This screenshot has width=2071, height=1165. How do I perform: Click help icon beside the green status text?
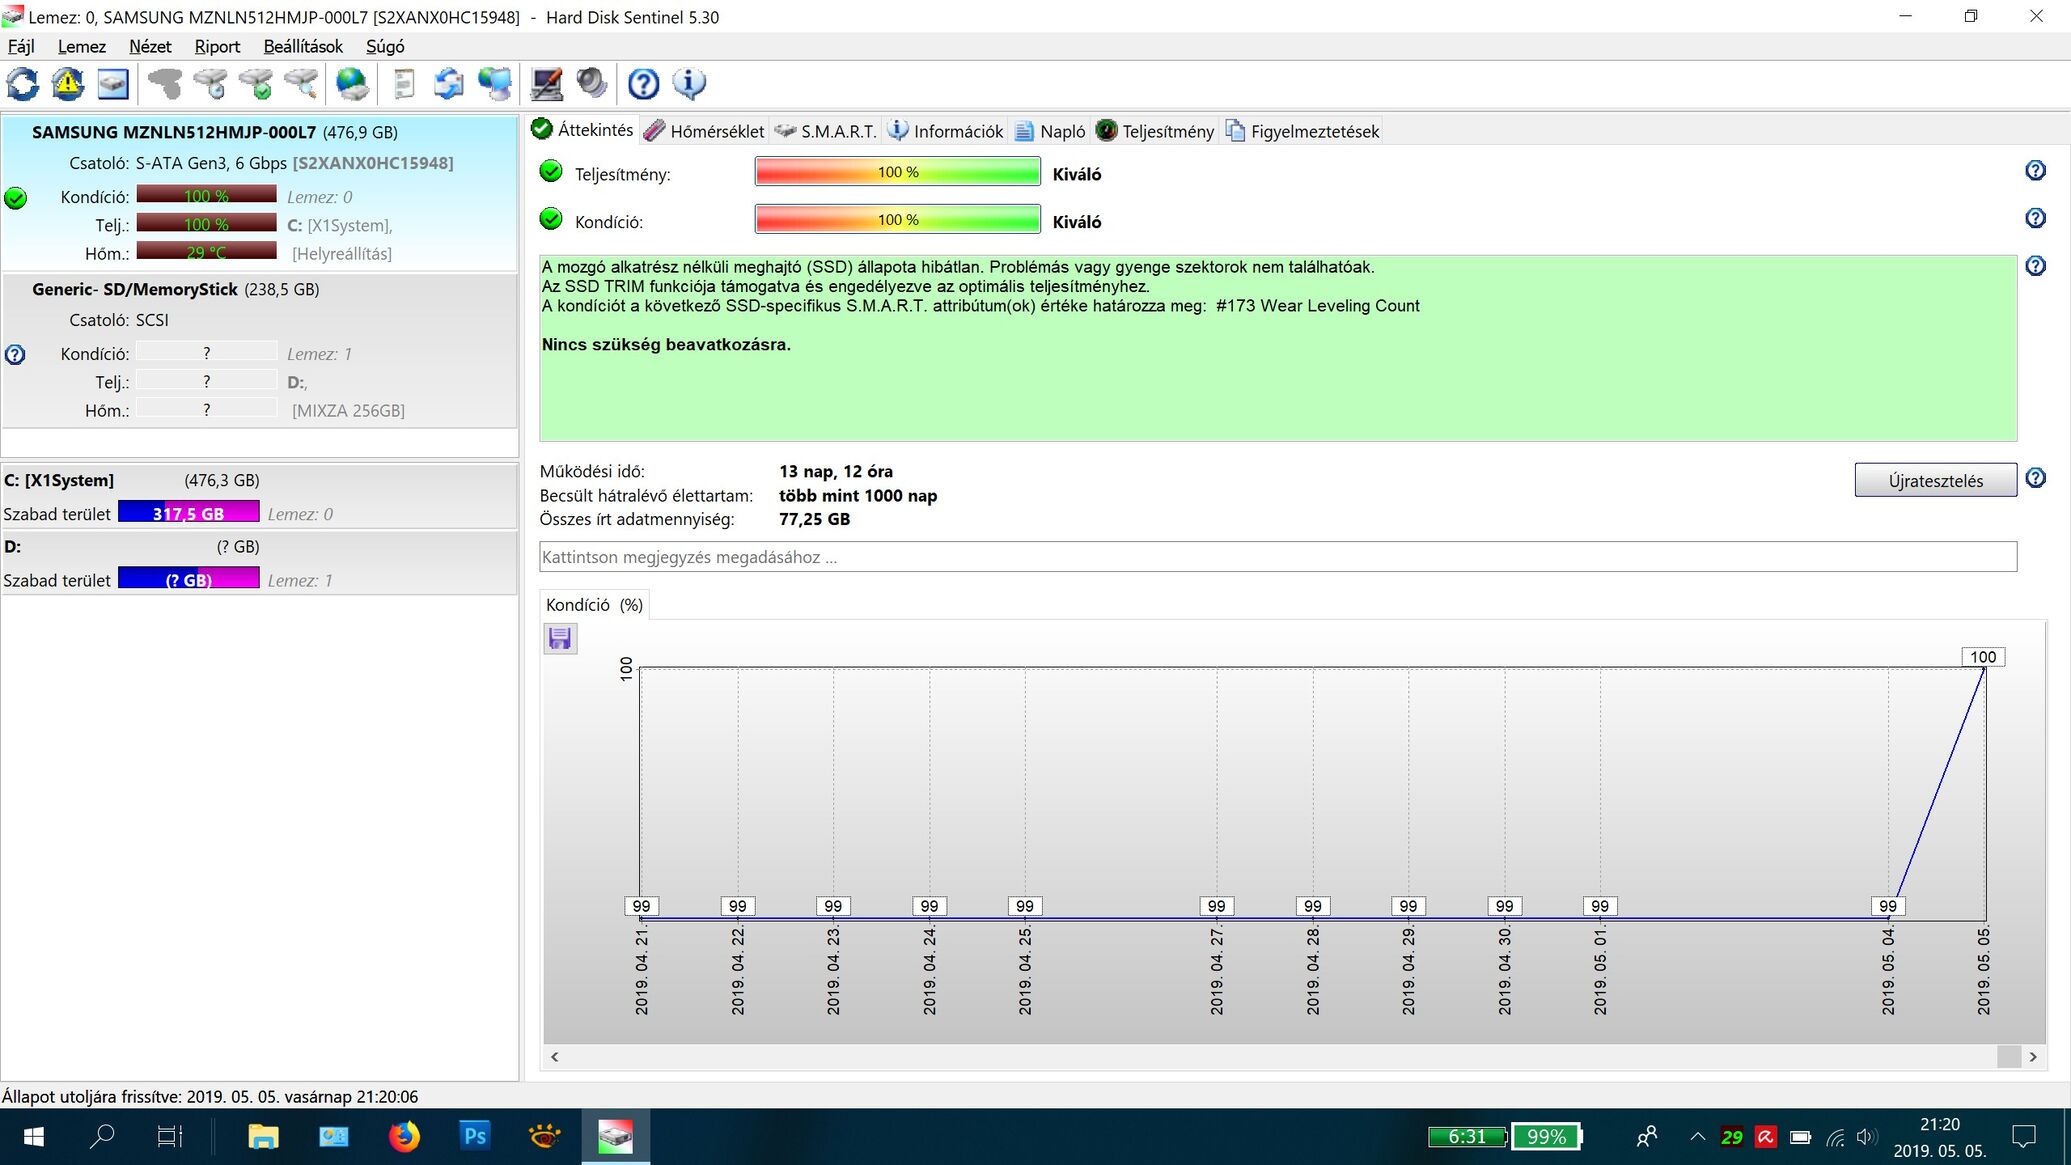[2035, 266]
